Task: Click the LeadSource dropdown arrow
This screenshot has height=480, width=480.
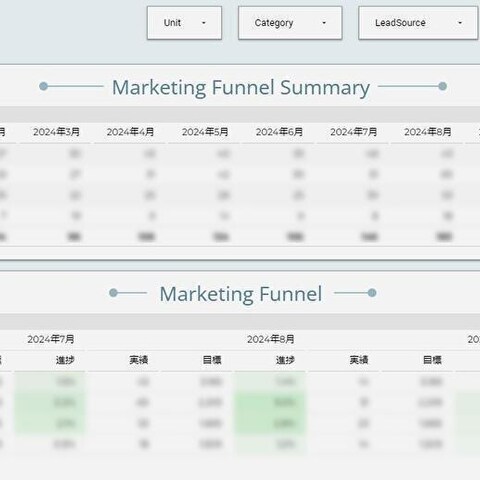Action: pyautogui.click(x=460, y=23)
